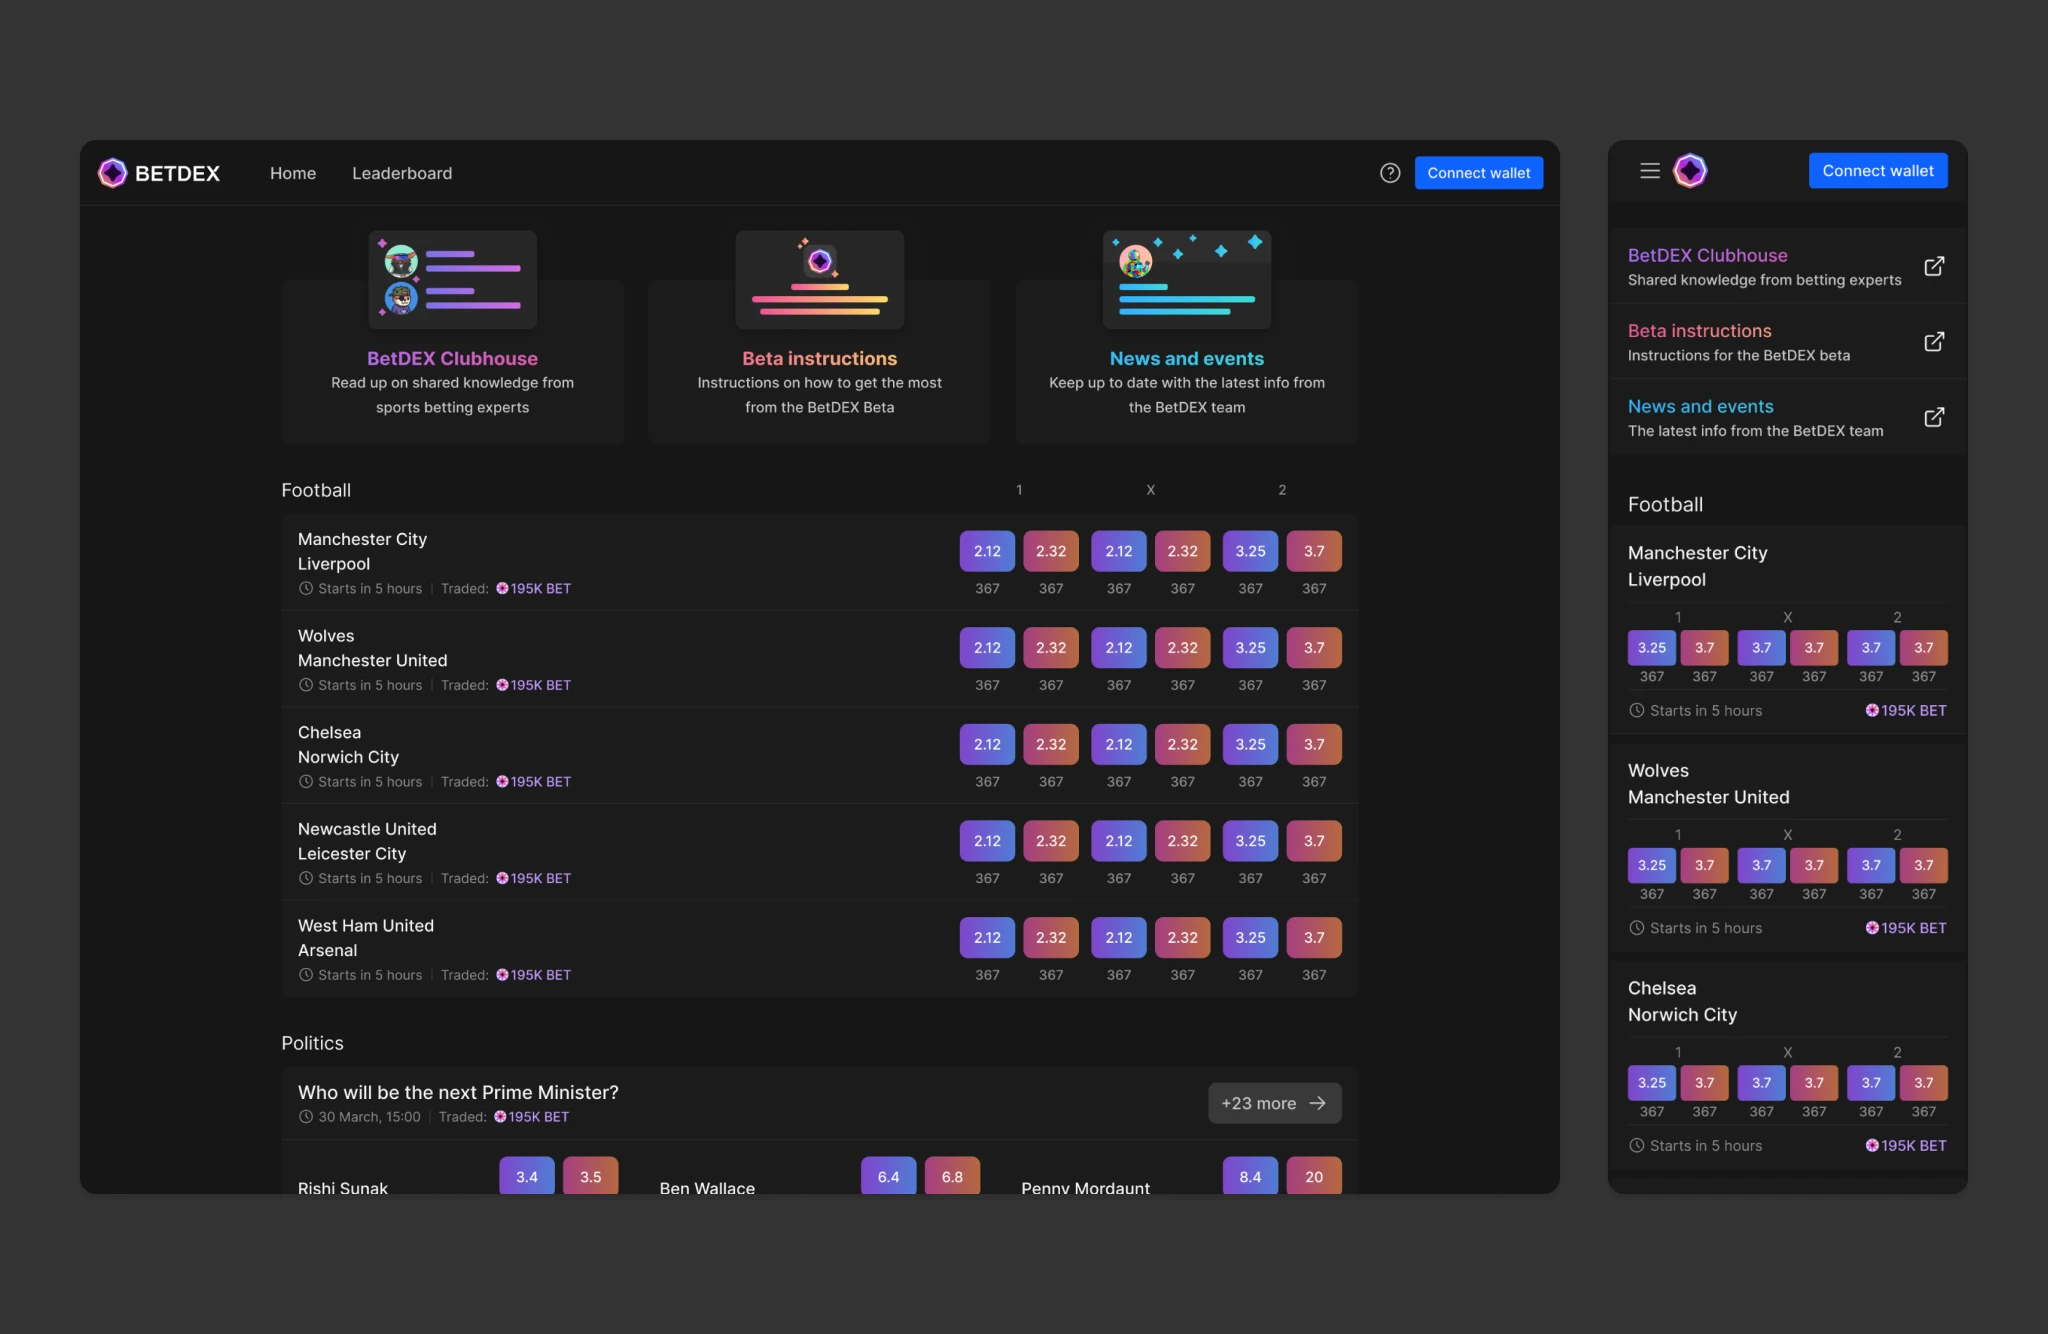The width and height of the screenshot is (2048, 1334).
Task: Click the external link icon next to BetDEX Clubhouse
Action: 1936,266
